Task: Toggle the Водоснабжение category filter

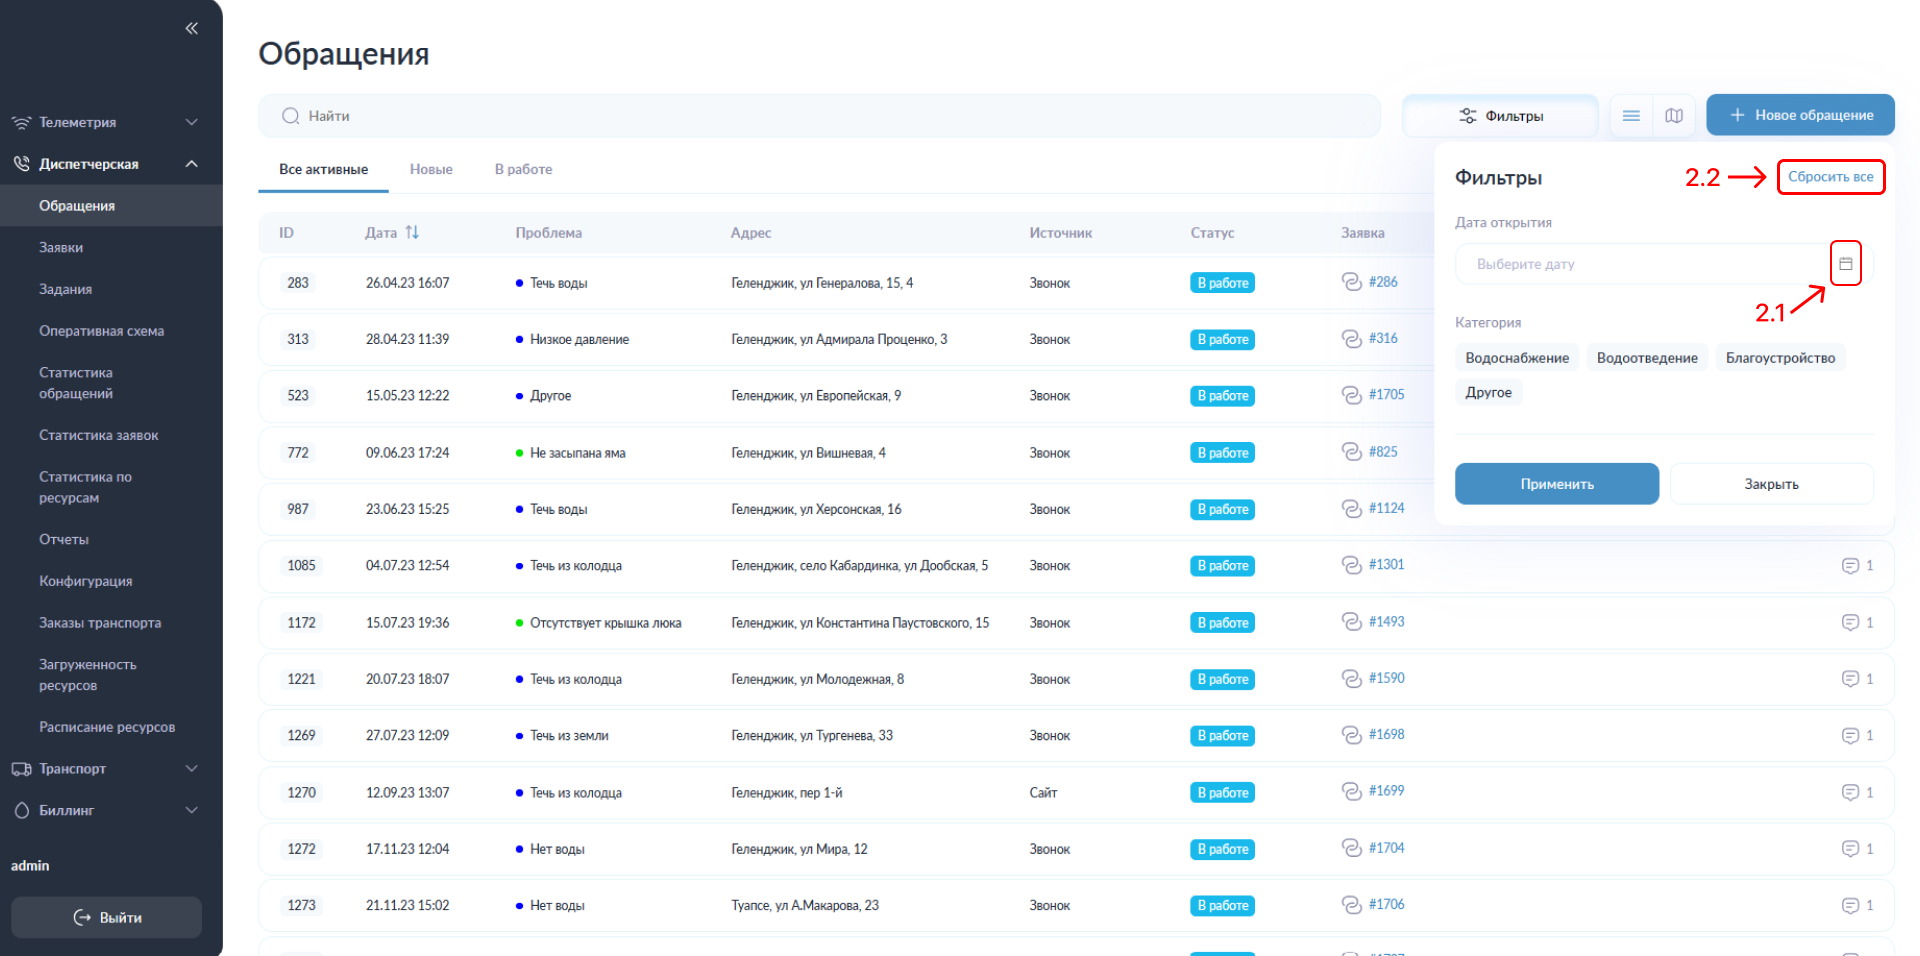Action: coord(1516,358)
